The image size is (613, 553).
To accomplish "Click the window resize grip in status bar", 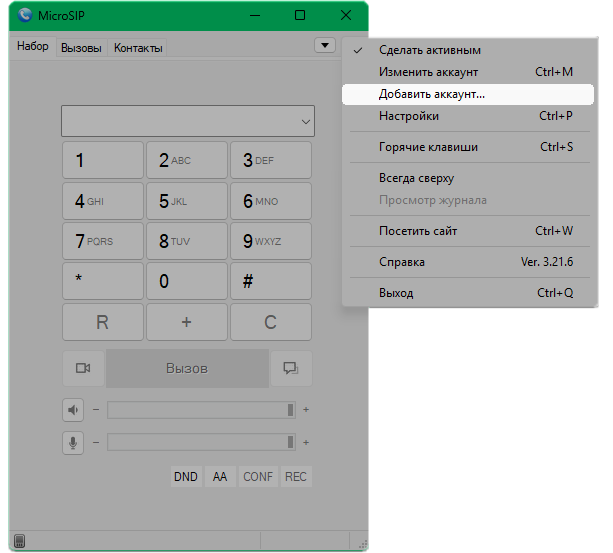I will tap(363, 544).
